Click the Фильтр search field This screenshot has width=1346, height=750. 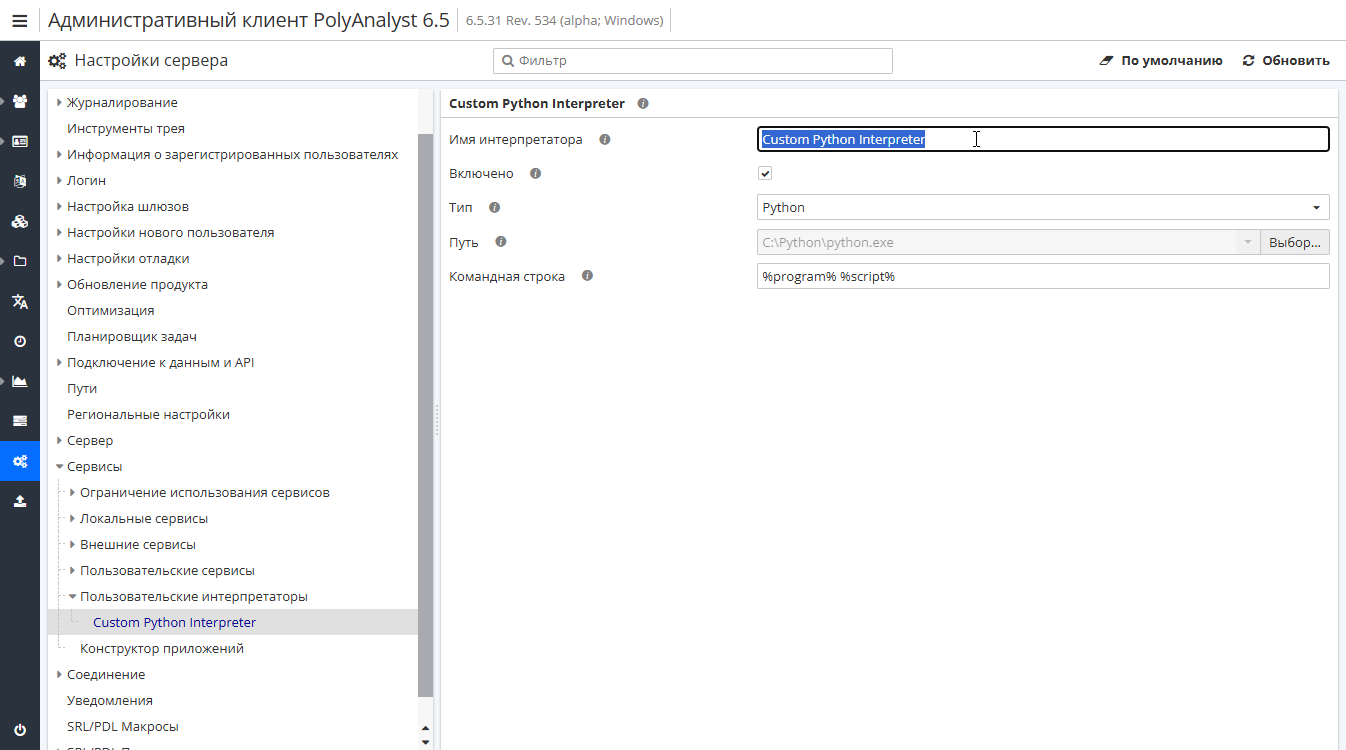[x=692, y=61]
